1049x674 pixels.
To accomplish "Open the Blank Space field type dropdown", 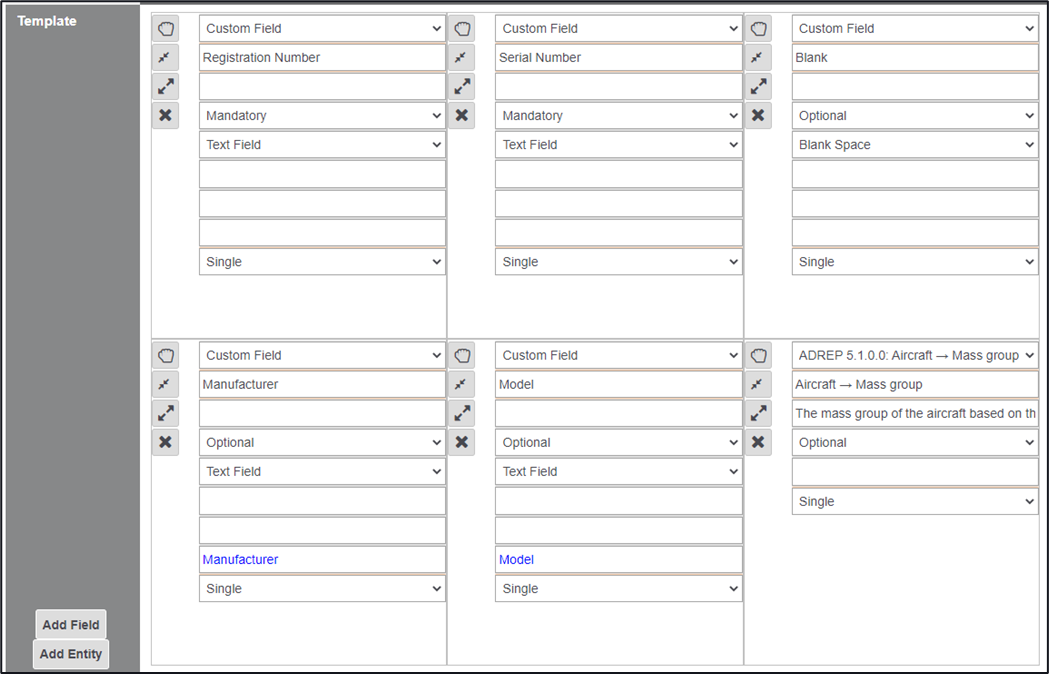I will pyautogui.click(x=915, y=145).
